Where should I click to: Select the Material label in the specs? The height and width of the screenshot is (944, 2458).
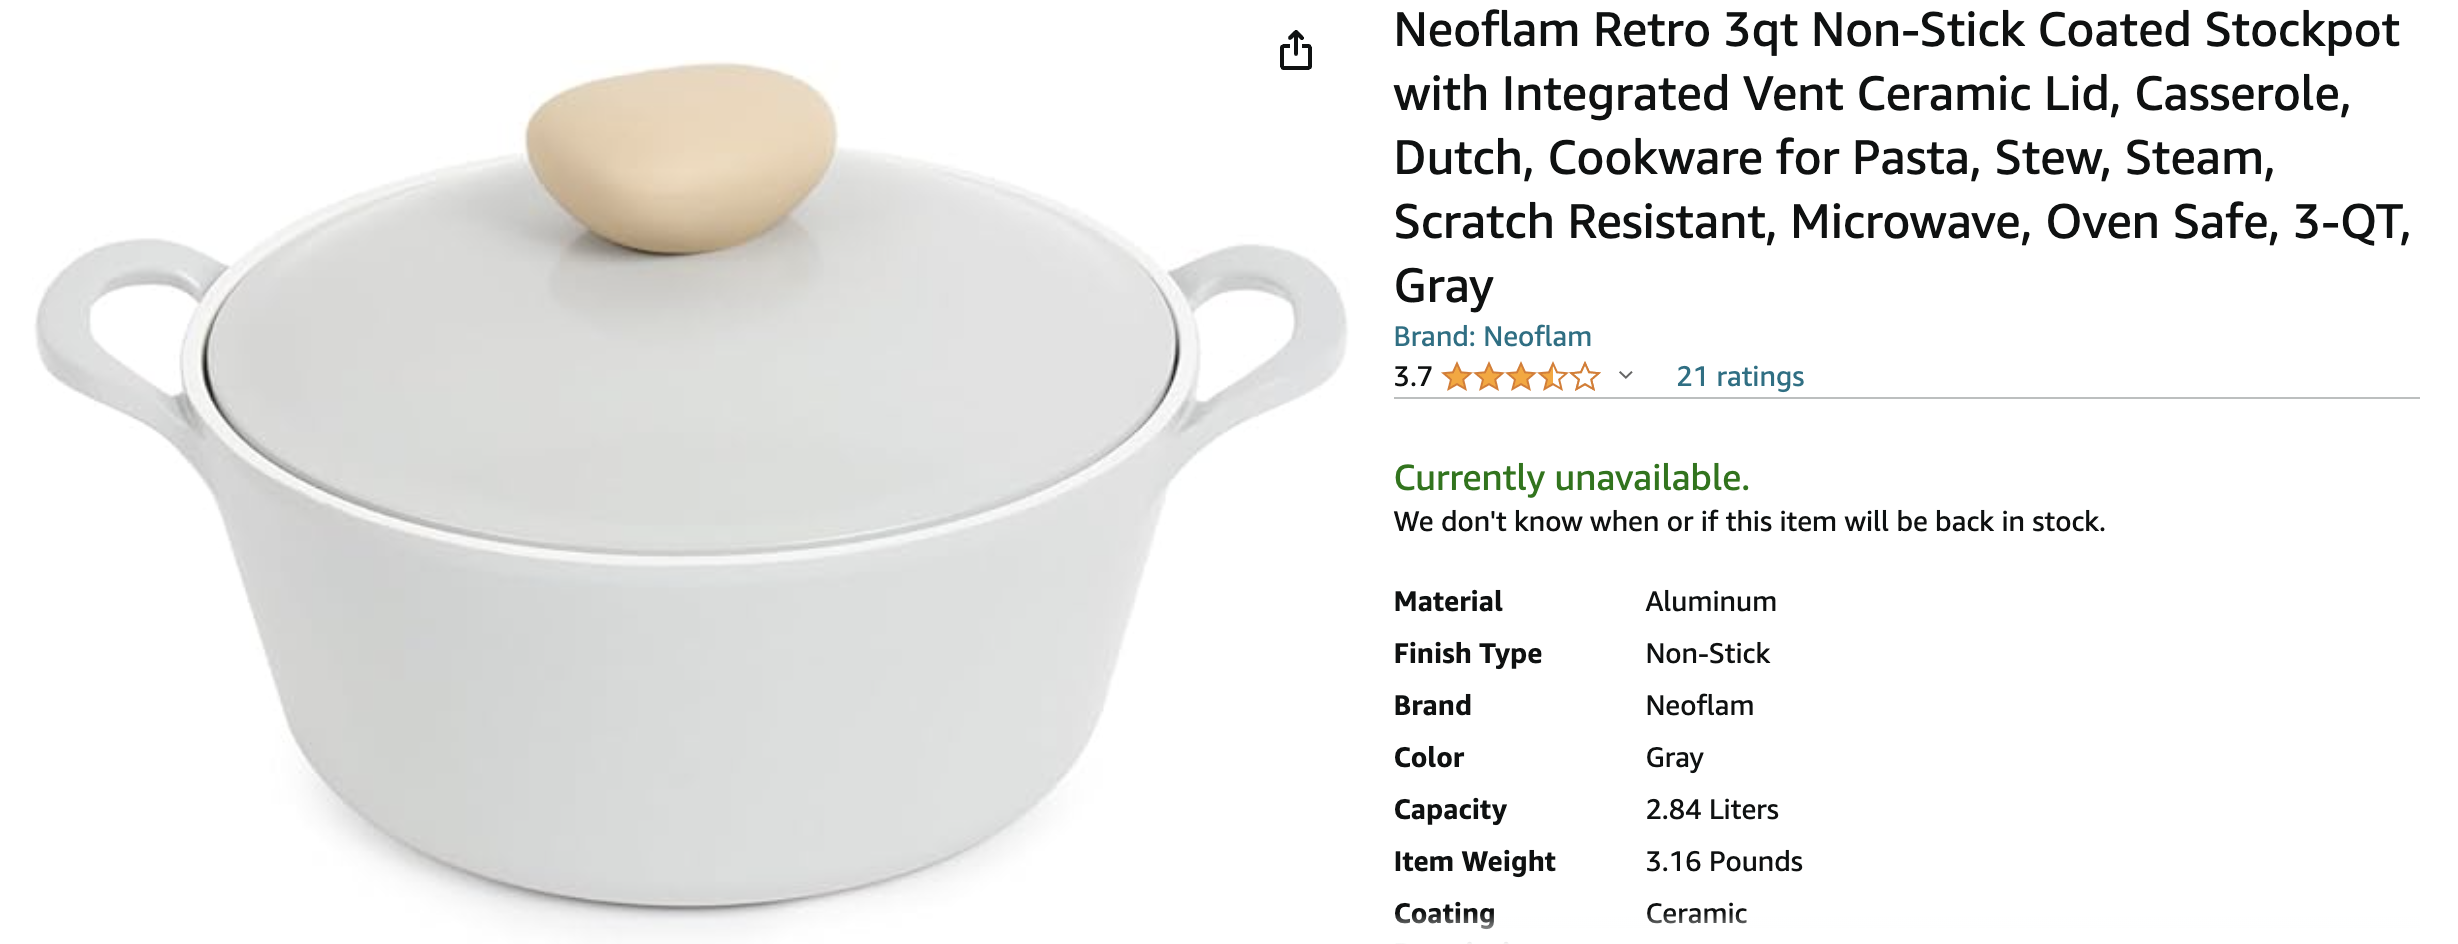[x=1448, y=602]
